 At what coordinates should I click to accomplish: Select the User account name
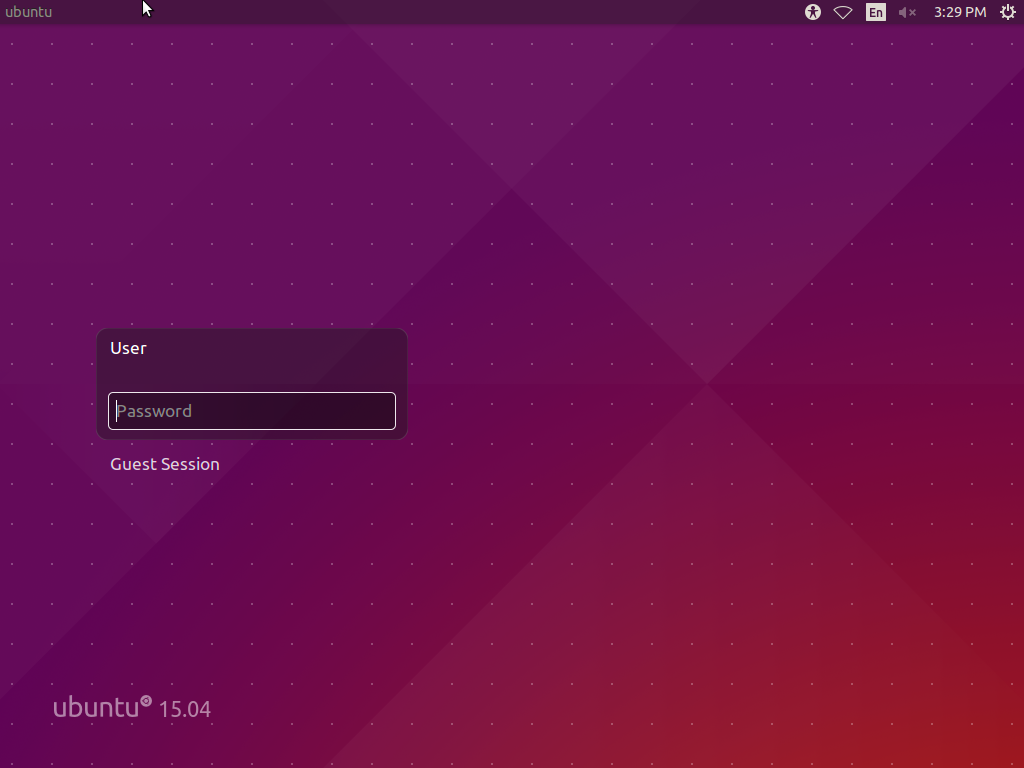[x=128, y=348]
